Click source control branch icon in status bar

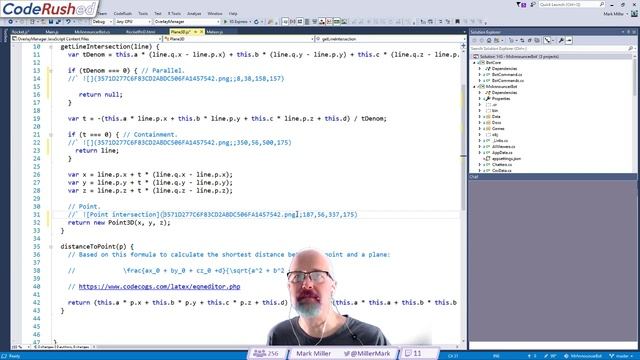(611, 356)
